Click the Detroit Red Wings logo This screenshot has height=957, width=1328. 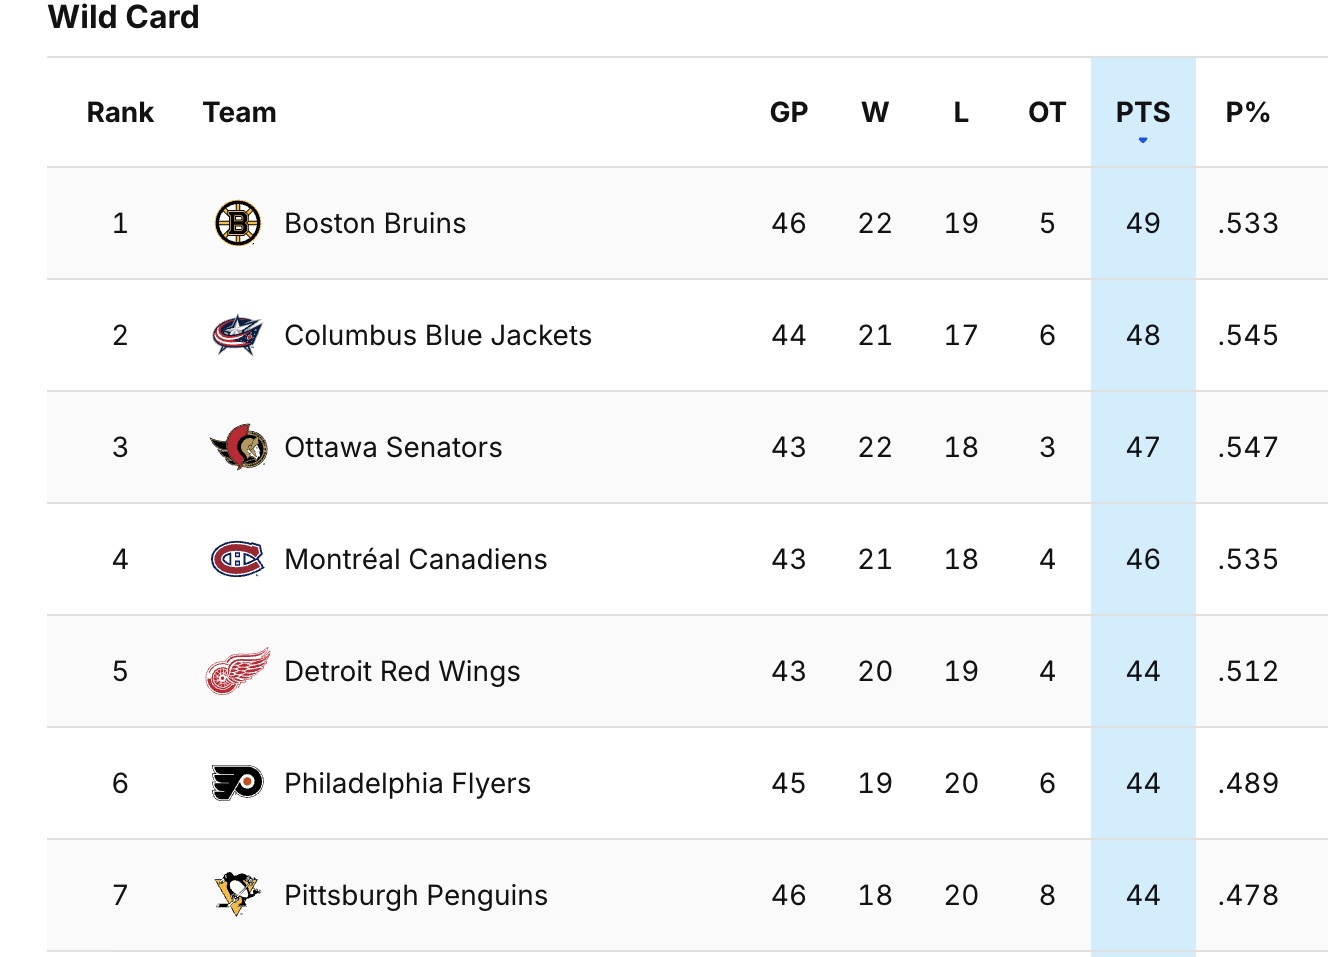[x=238, y=671]
